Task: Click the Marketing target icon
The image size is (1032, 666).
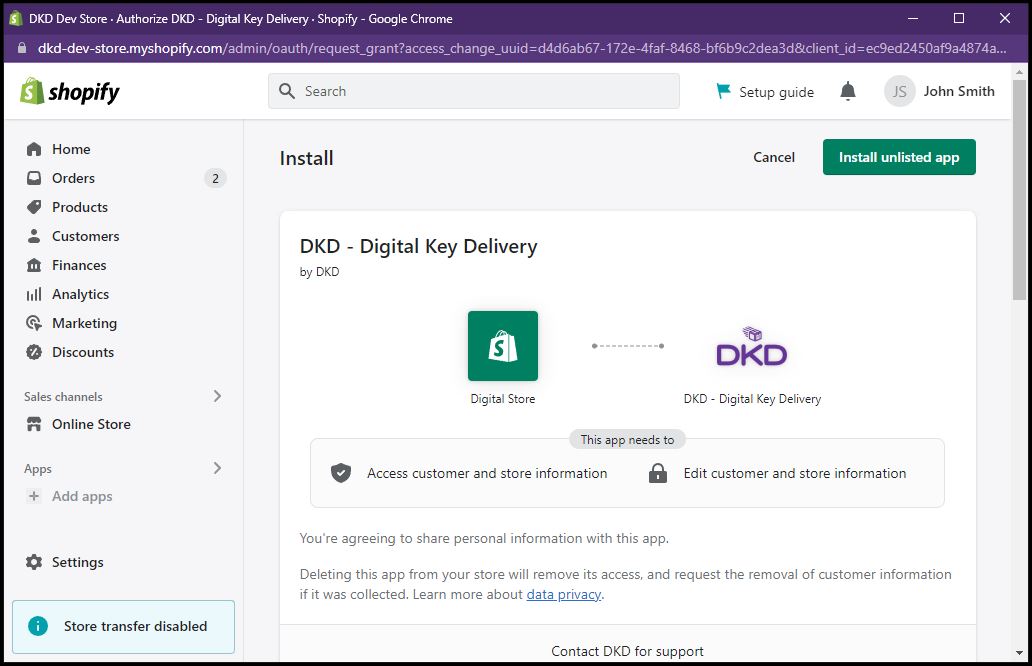Action: pos(34,323)
